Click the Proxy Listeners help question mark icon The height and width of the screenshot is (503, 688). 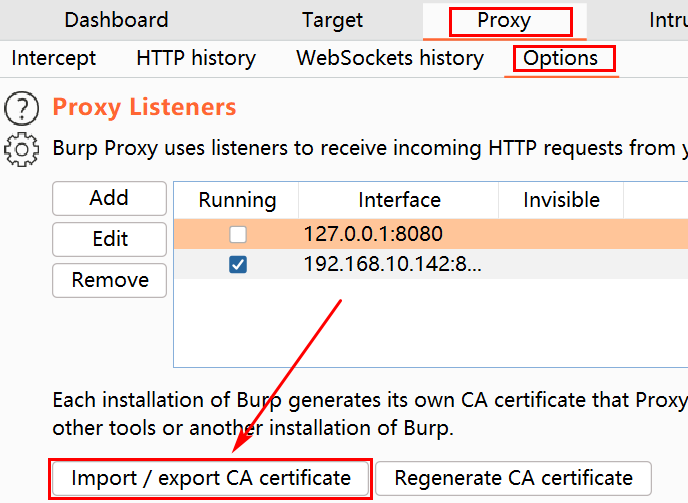21,108
